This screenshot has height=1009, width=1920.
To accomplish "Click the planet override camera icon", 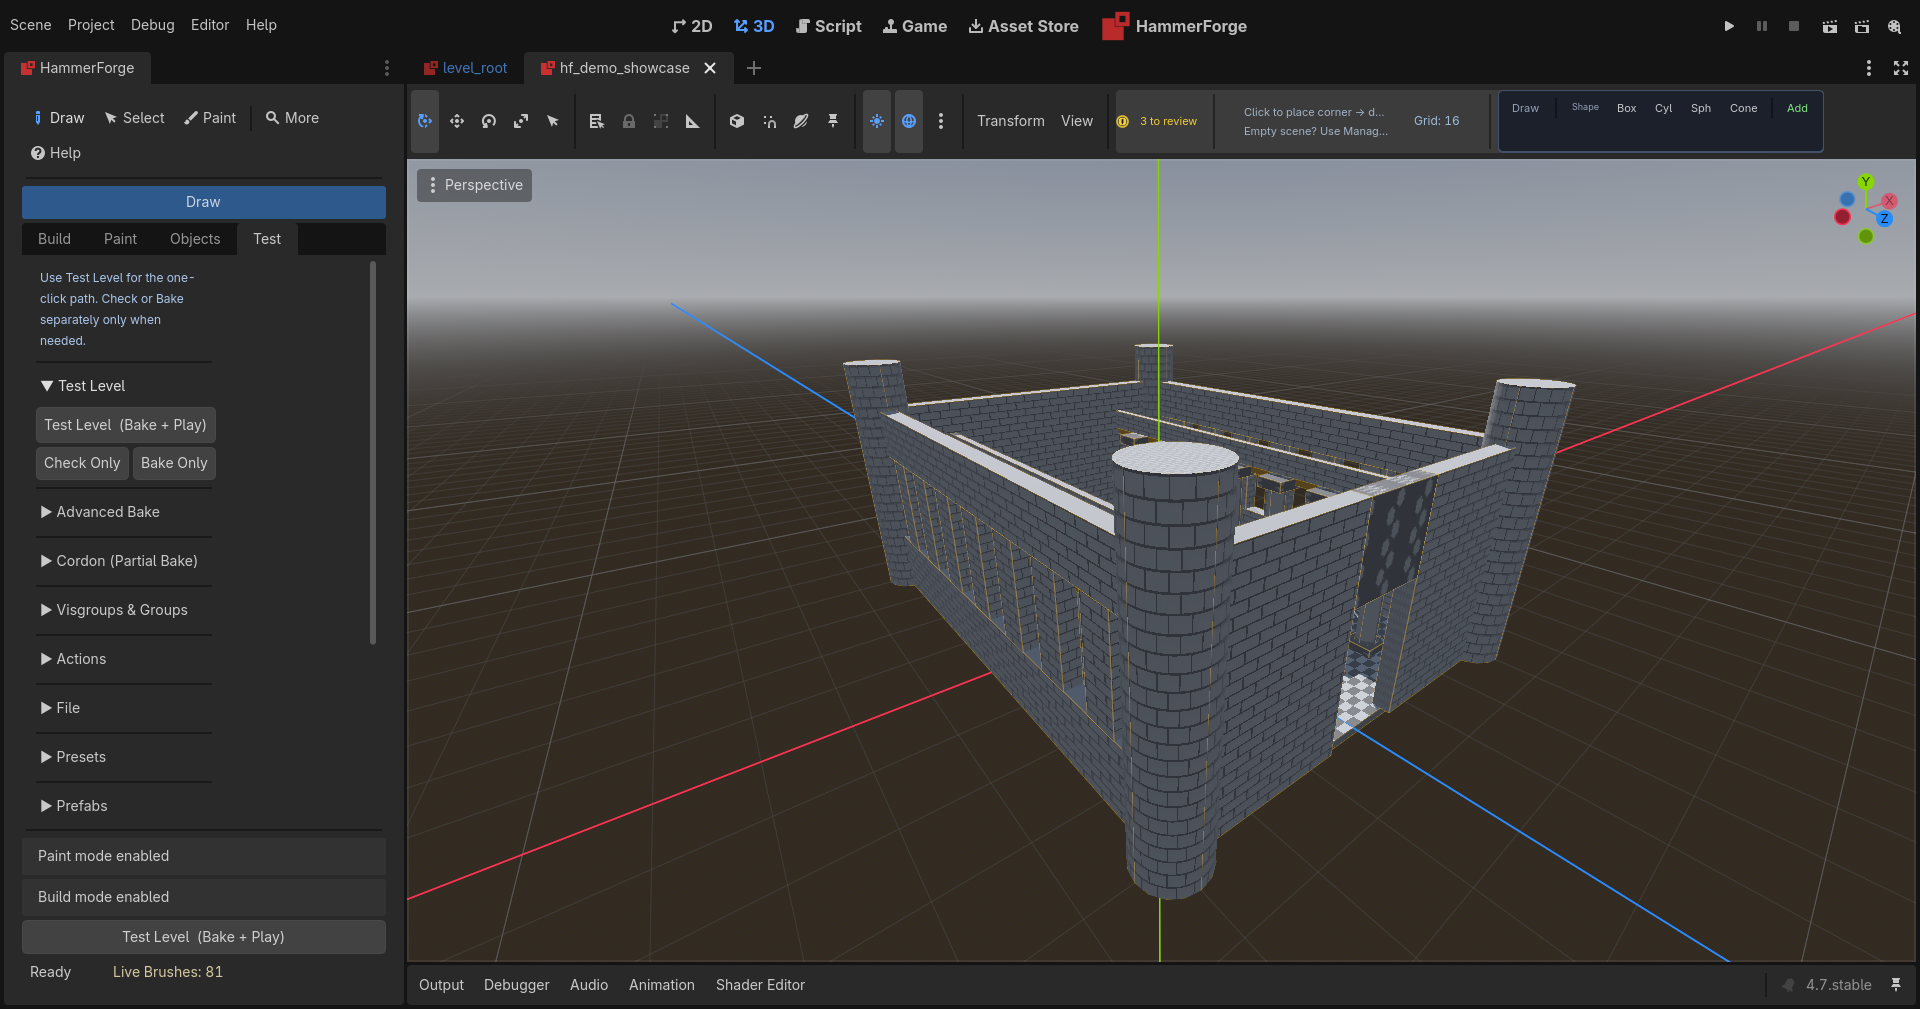I will (x=801, y=121).
